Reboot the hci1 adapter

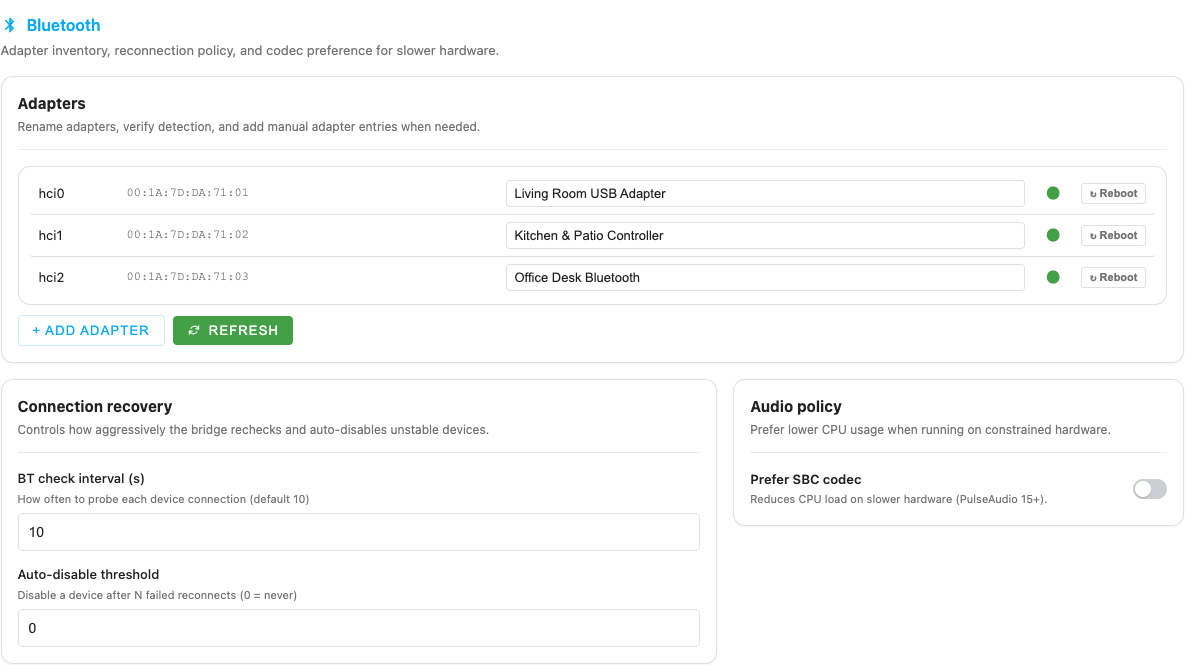coord(1113,235)
